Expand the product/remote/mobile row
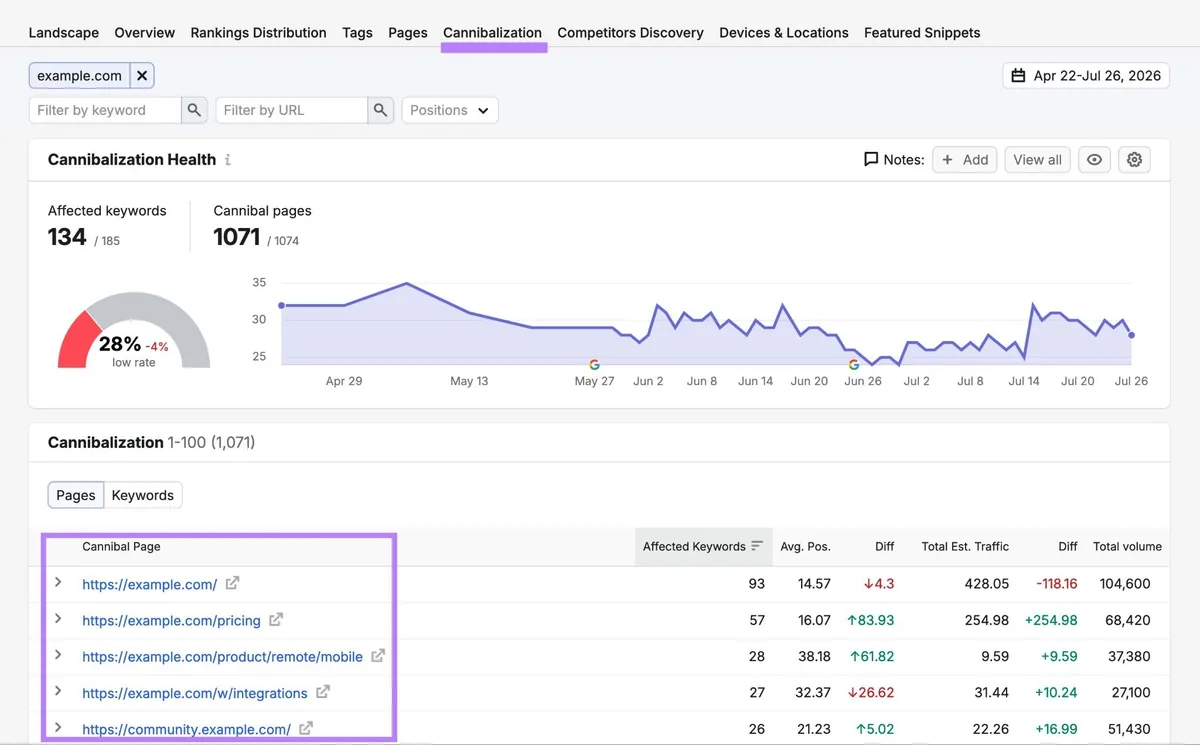 point(58,655)
